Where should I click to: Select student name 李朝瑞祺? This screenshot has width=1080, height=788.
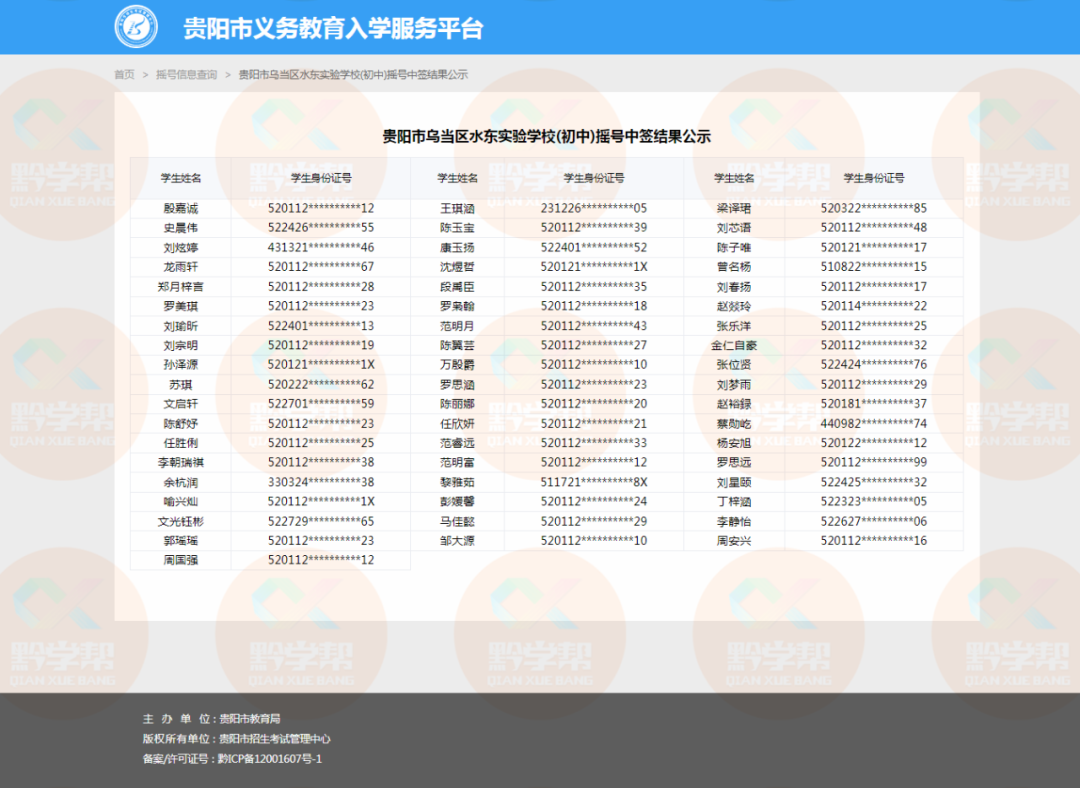tap(180, 462)
